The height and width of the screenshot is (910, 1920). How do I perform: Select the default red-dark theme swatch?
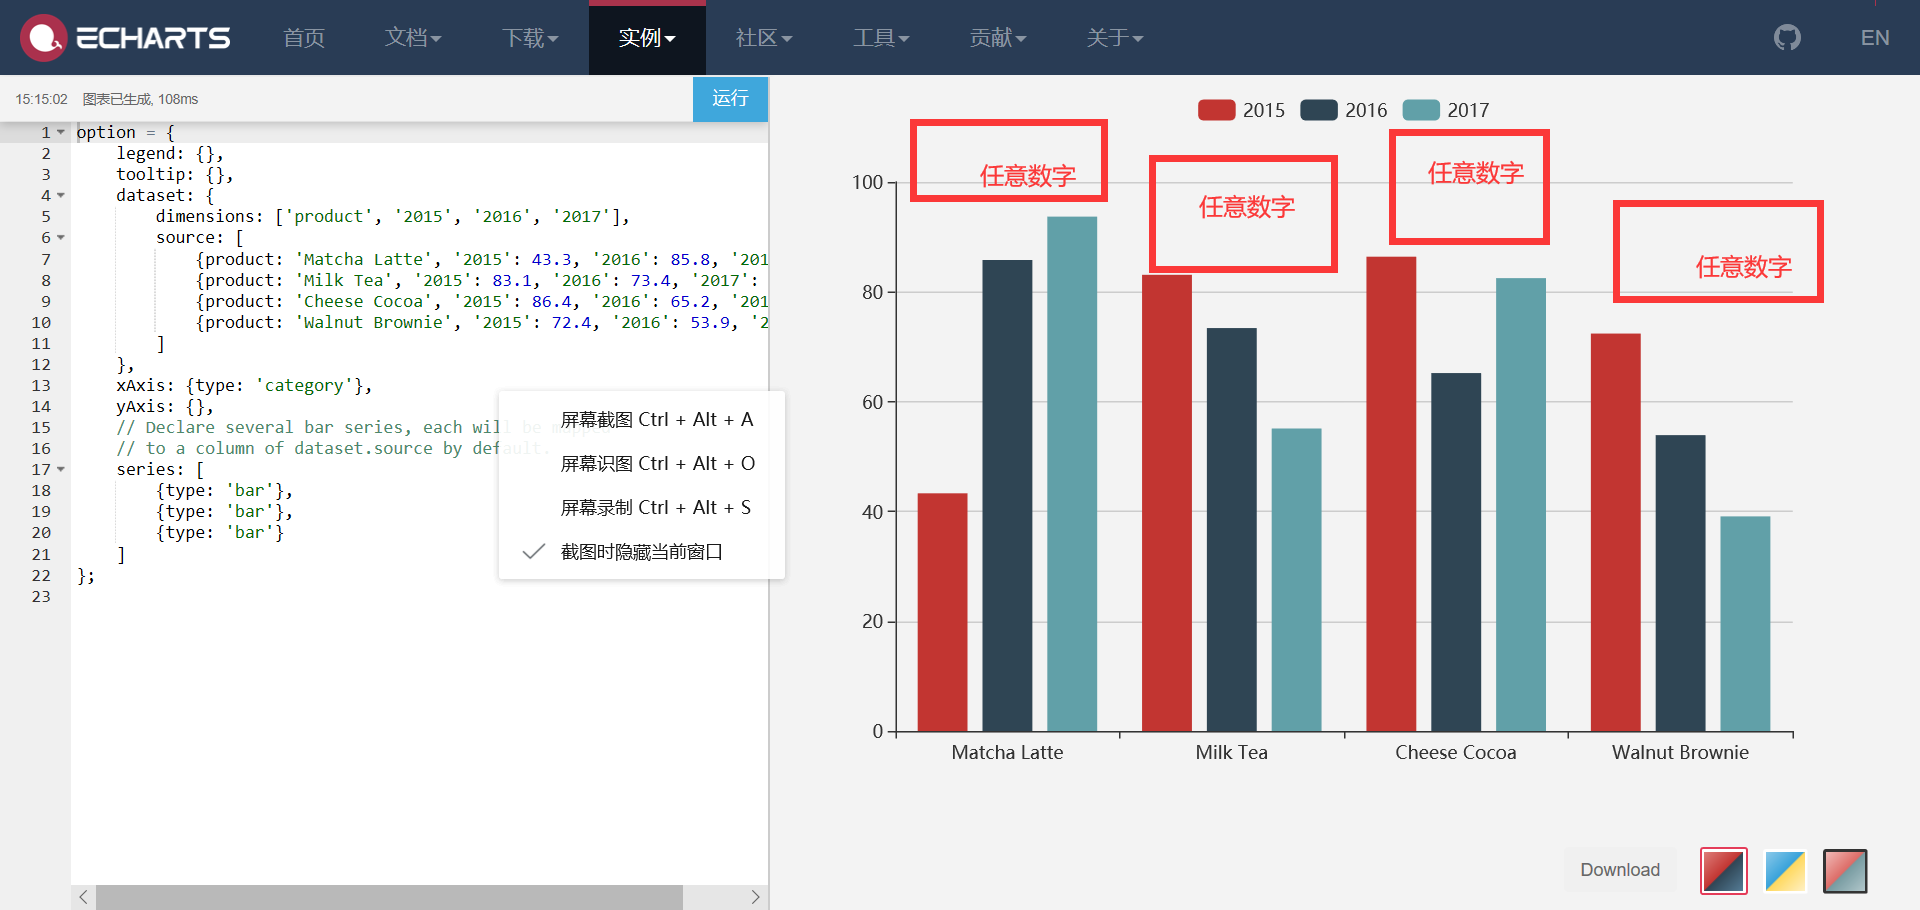[x=1724, y=871]
